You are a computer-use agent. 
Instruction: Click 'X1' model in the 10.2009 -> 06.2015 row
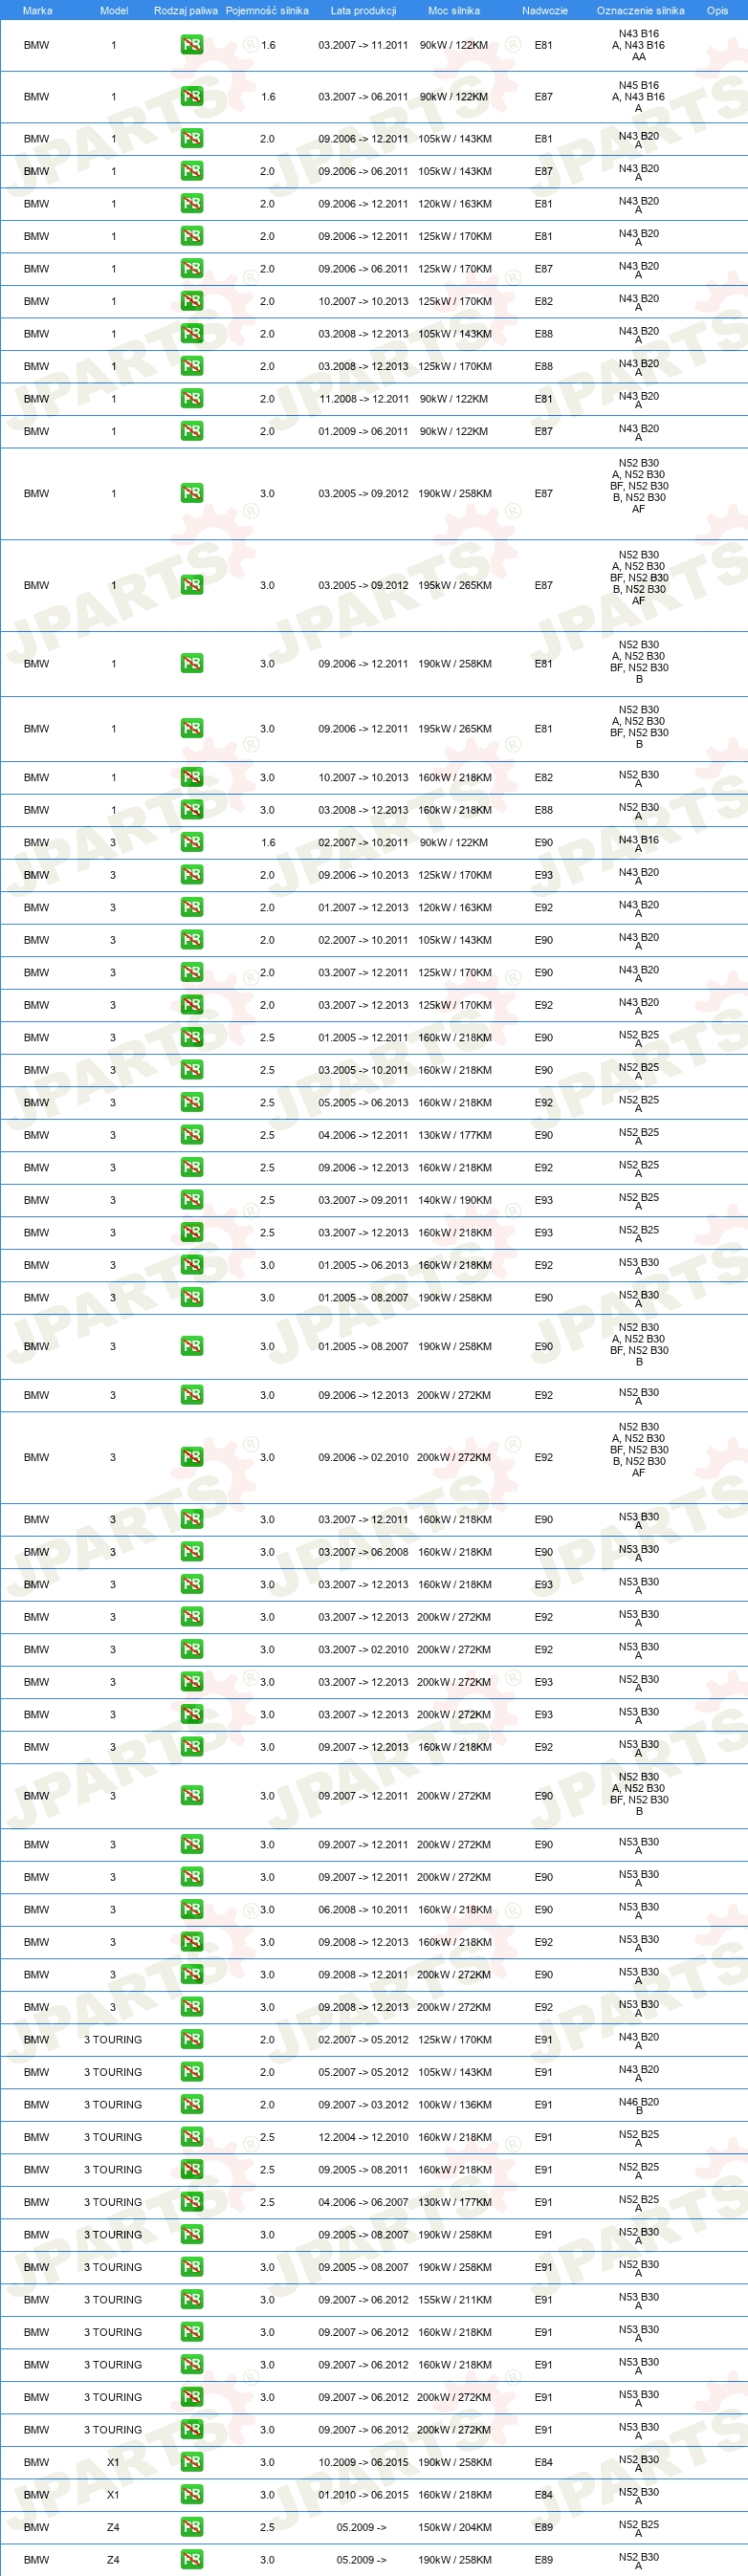113,2462
